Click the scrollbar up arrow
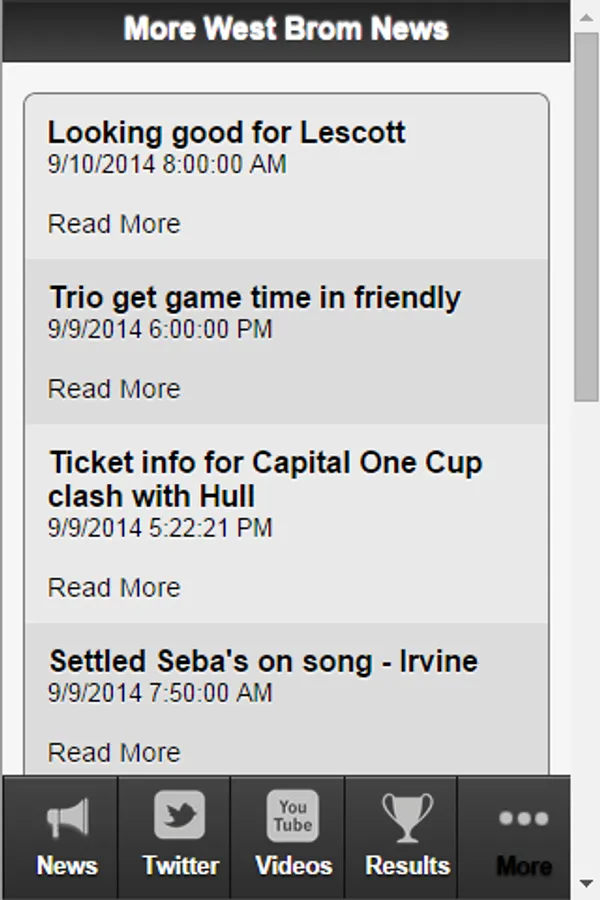600x900 pixels. point(587,17)
